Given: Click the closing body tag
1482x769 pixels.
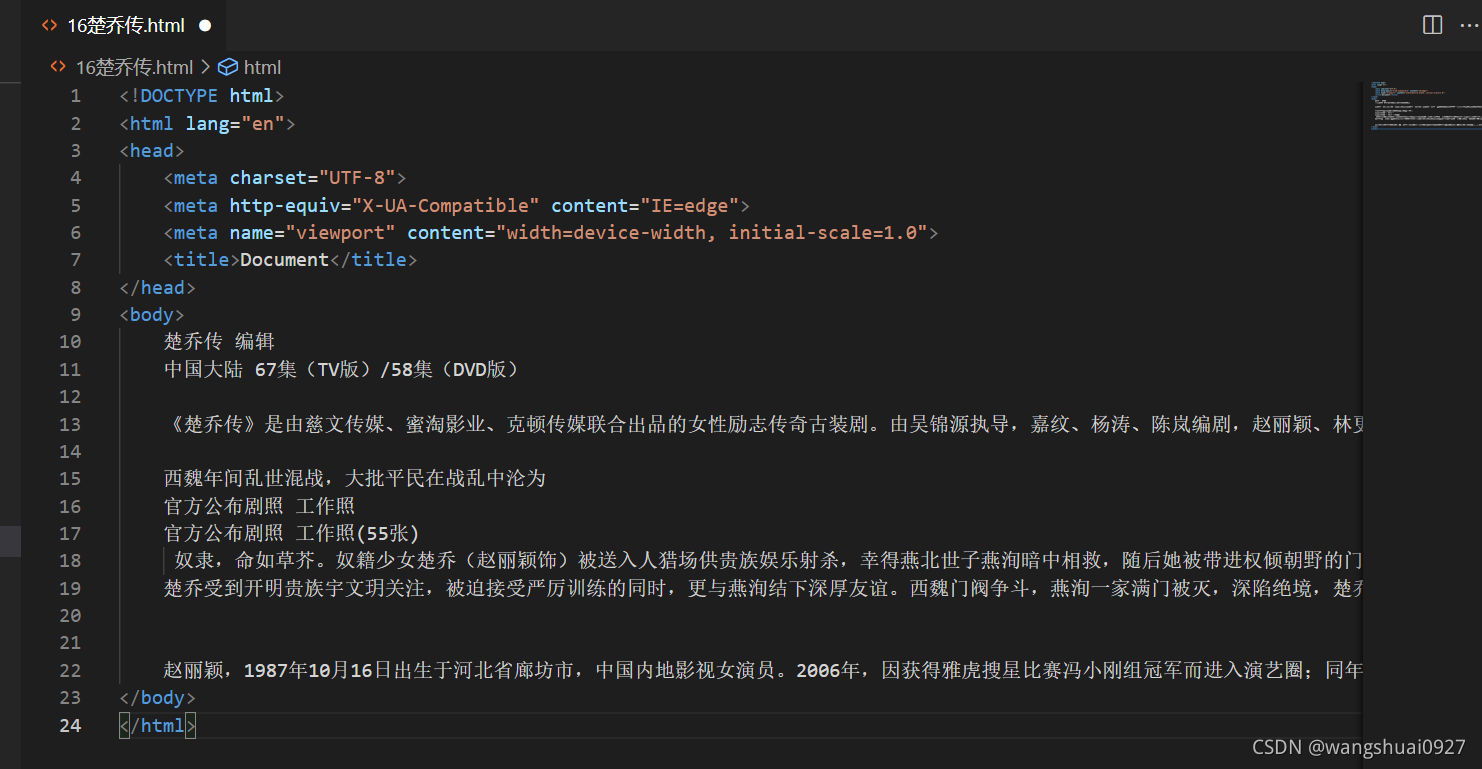Looking at the screenshot, I should [158, 697].
